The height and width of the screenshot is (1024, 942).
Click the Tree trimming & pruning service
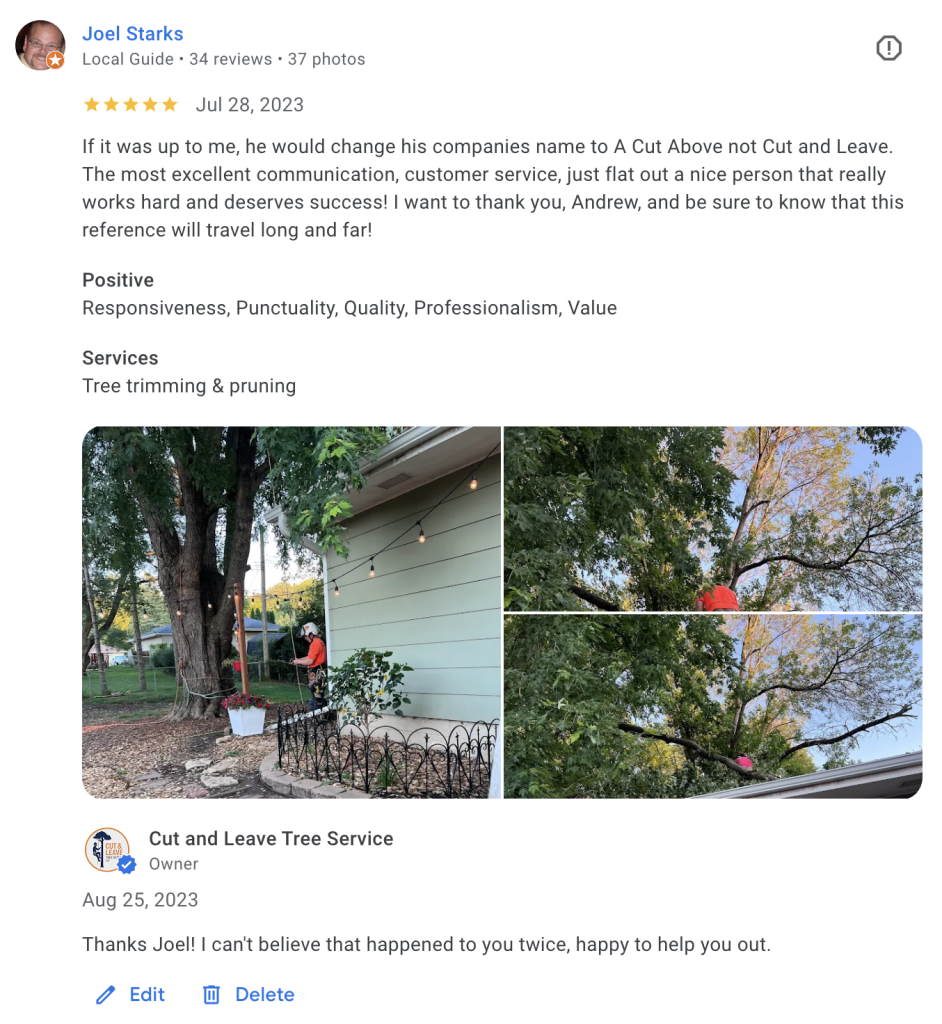point(189,386)
